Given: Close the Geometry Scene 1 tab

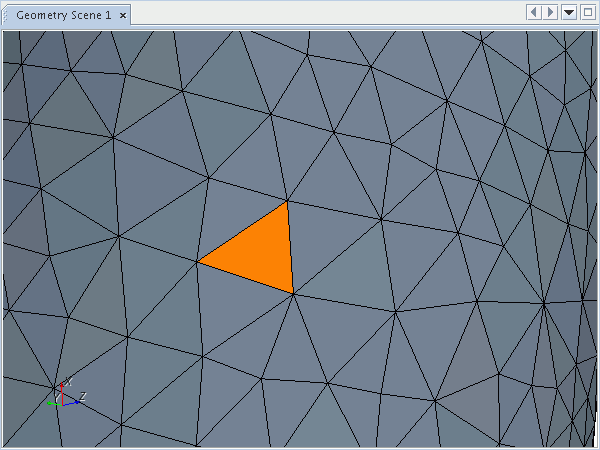Looking at the screenshot, I should click(122, 16).
